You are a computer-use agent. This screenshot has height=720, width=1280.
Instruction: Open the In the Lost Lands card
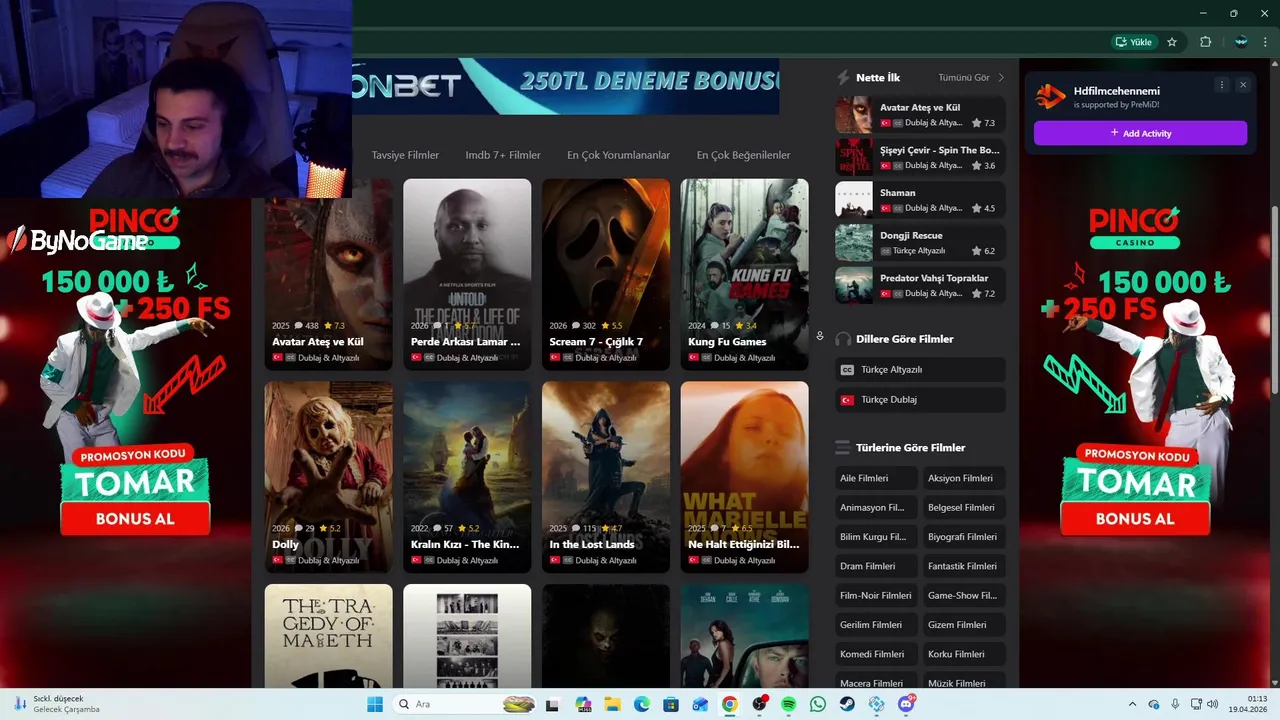606,476
